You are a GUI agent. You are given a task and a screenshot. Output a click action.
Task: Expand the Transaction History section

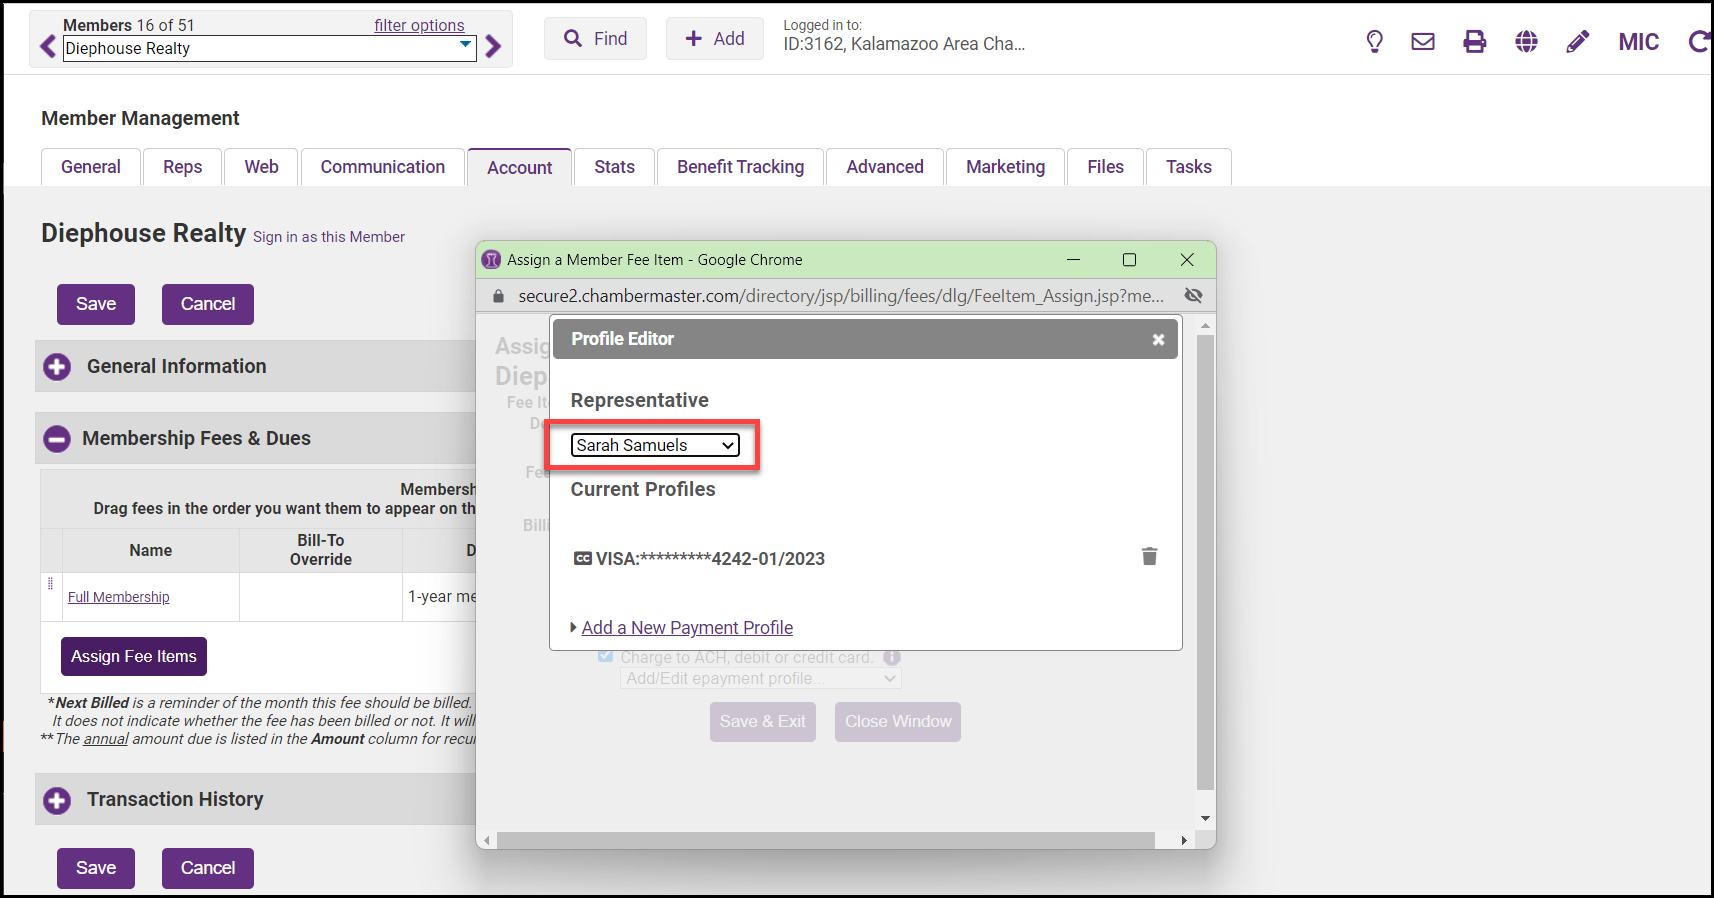pyautogui.click(x=57, y=800)
